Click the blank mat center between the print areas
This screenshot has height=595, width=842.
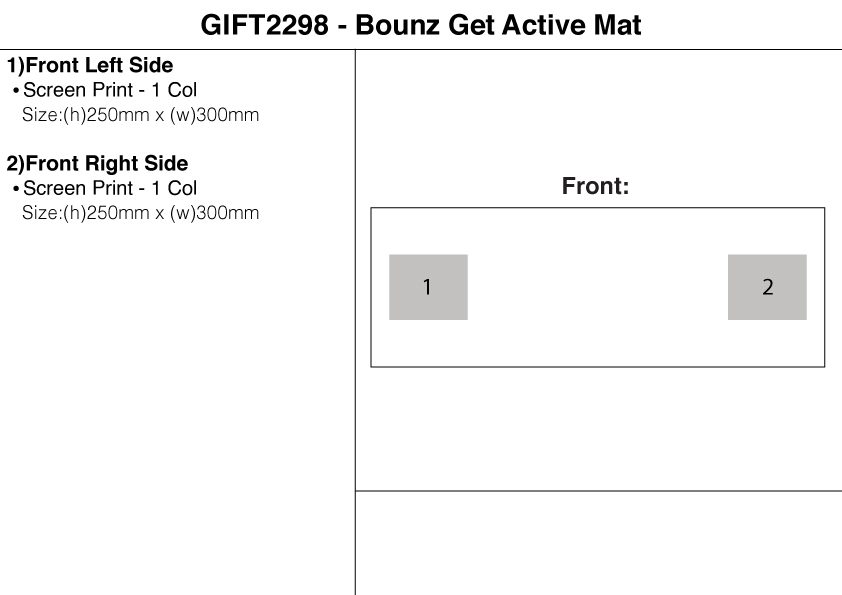(597, 287)
